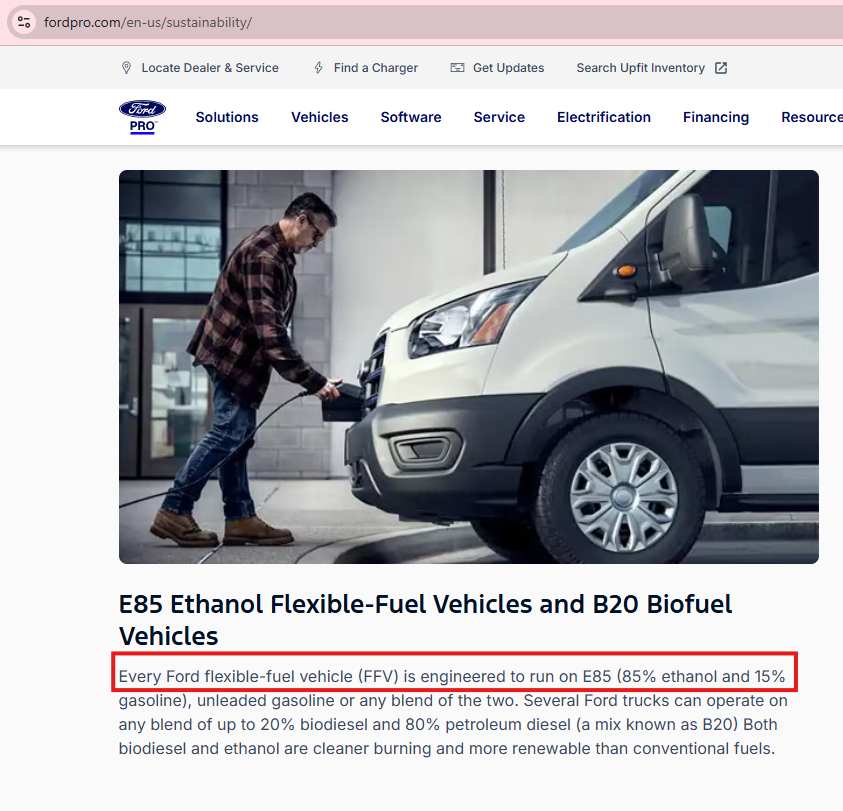Click the location pin icon by Locate Dealer
Viewport: 843px width, 811px height.
pos(126,68)
